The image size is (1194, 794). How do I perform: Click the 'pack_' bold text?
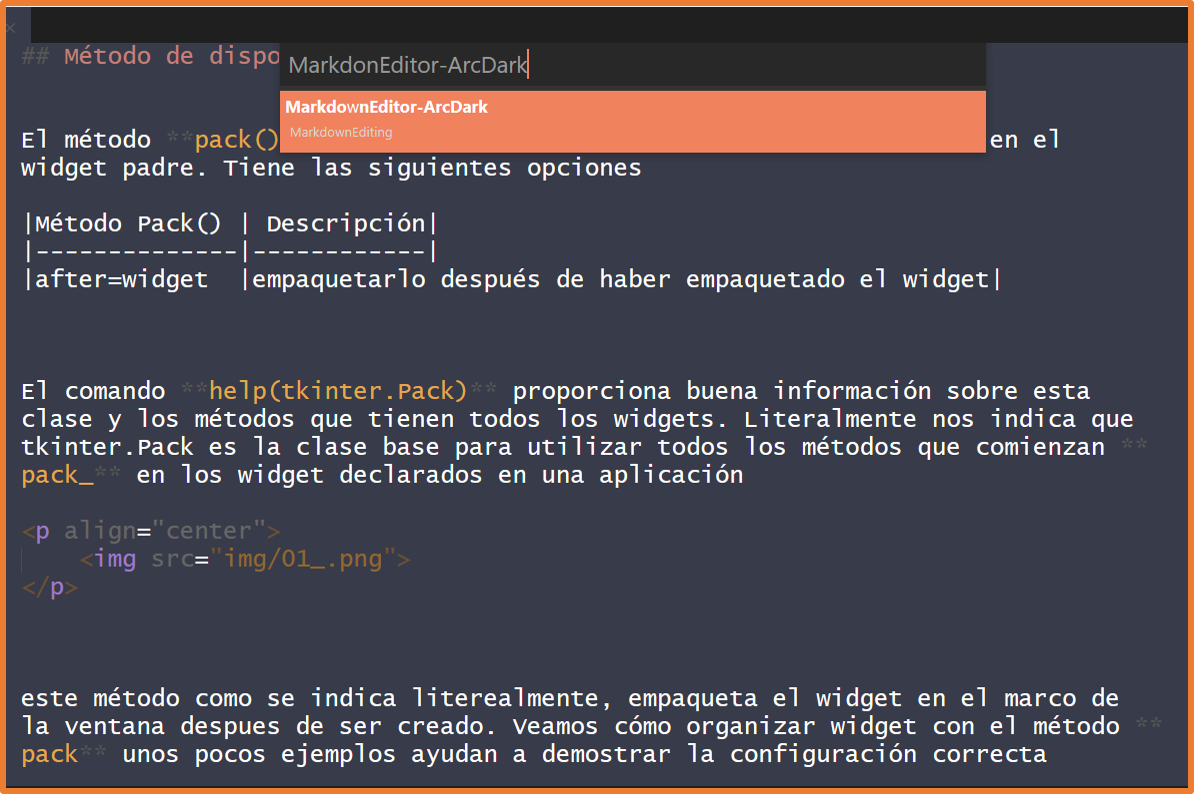point(58,475)
